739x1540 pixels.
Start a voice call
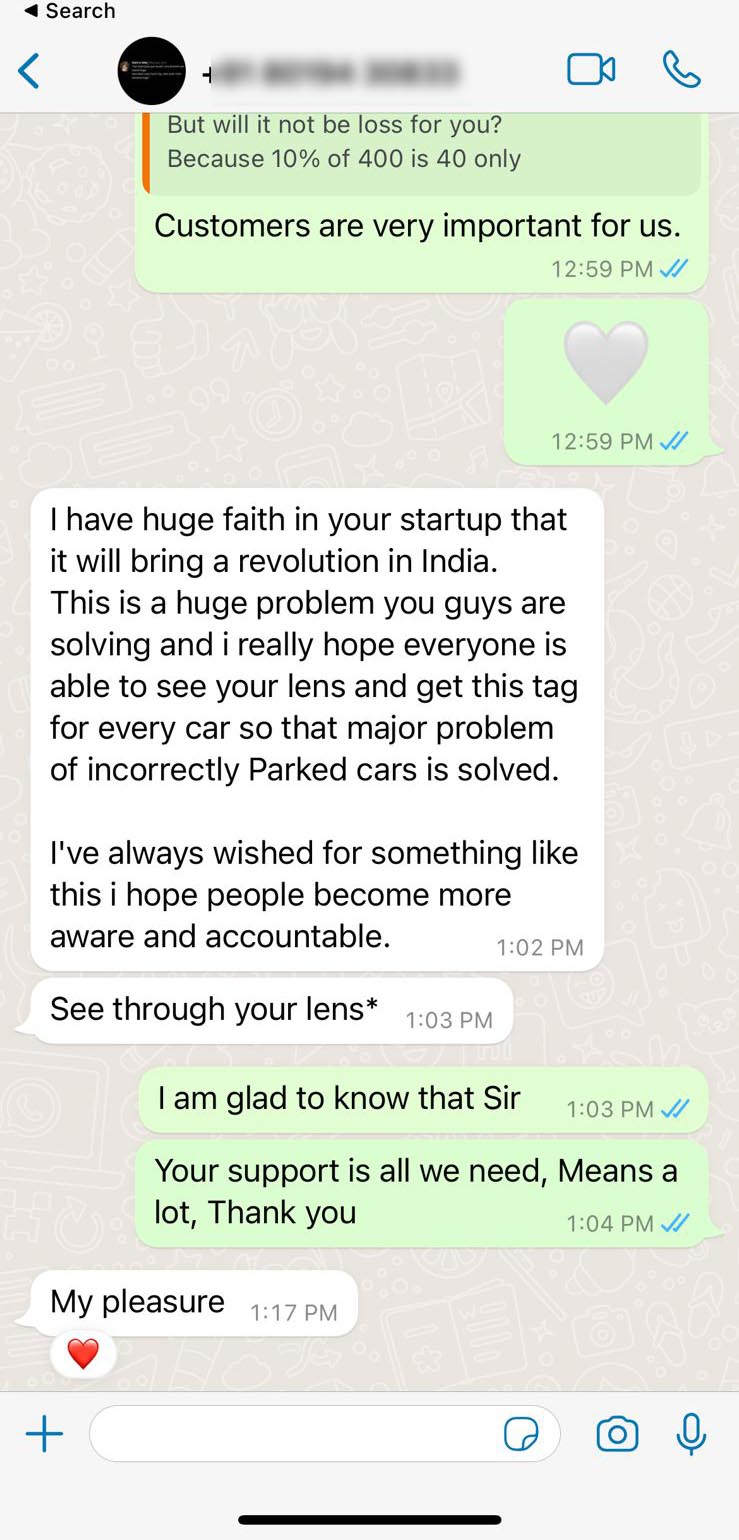click(x=682, y=70)
